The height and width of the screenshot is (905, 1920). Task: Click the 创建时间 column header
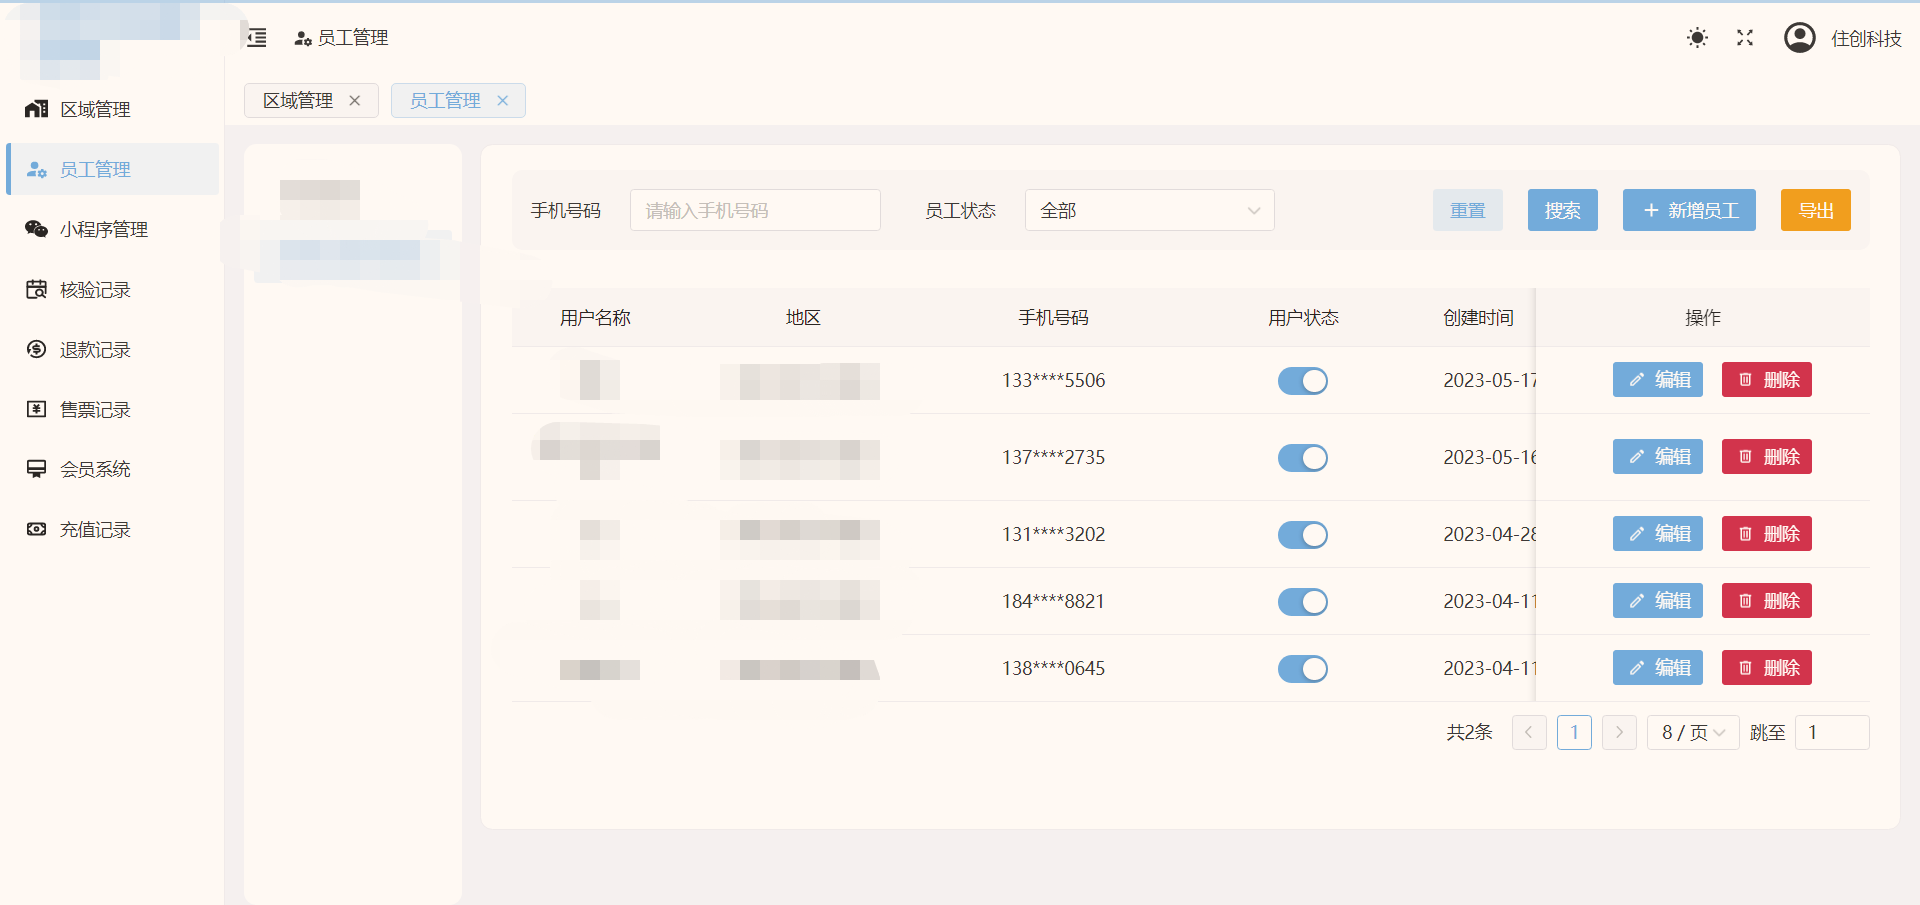pos(1478,318)
